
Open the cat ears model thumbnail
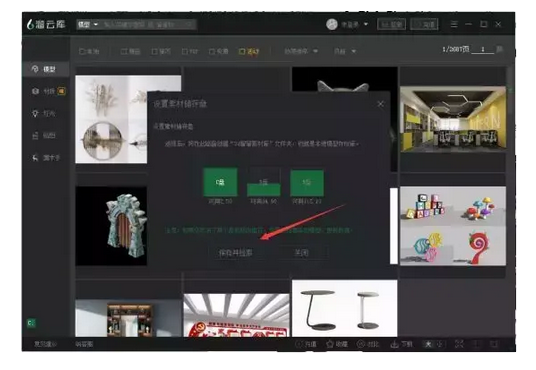345,79
